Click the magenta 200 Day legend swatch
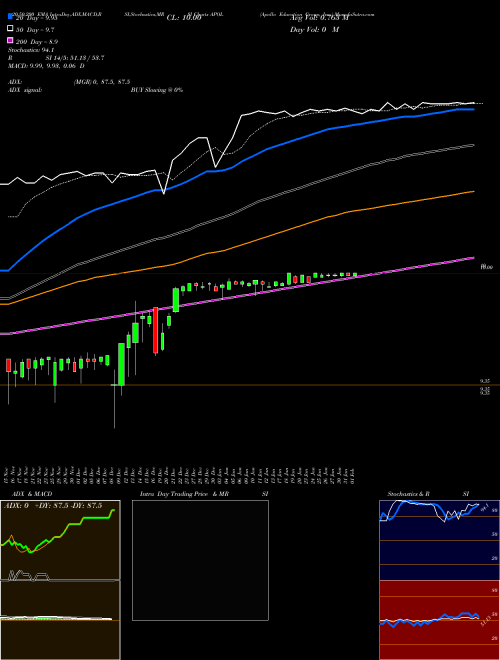 [10, 40]
